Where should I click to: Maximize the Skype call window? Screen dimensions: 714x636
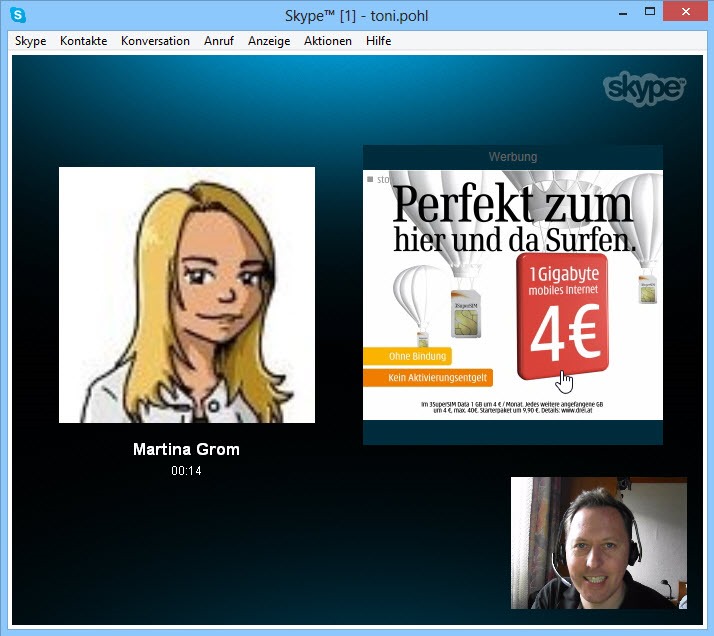point(650,12)
